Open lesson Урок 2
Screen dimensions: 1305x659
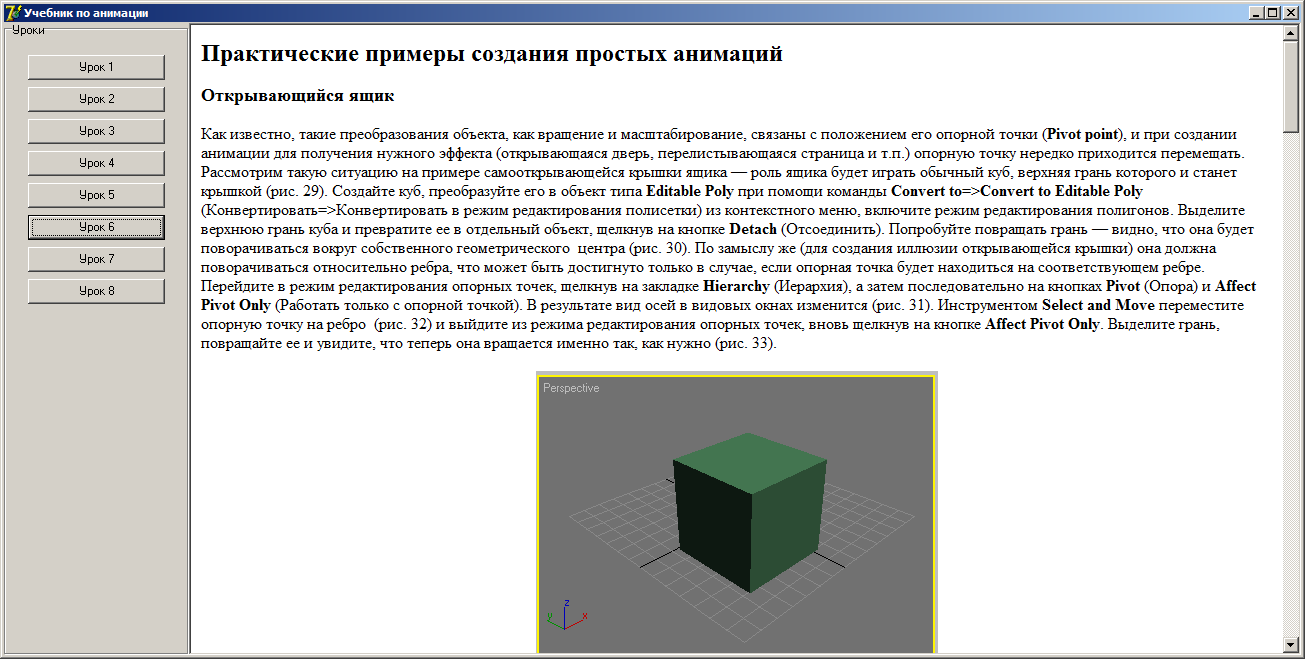pos(96,99)
